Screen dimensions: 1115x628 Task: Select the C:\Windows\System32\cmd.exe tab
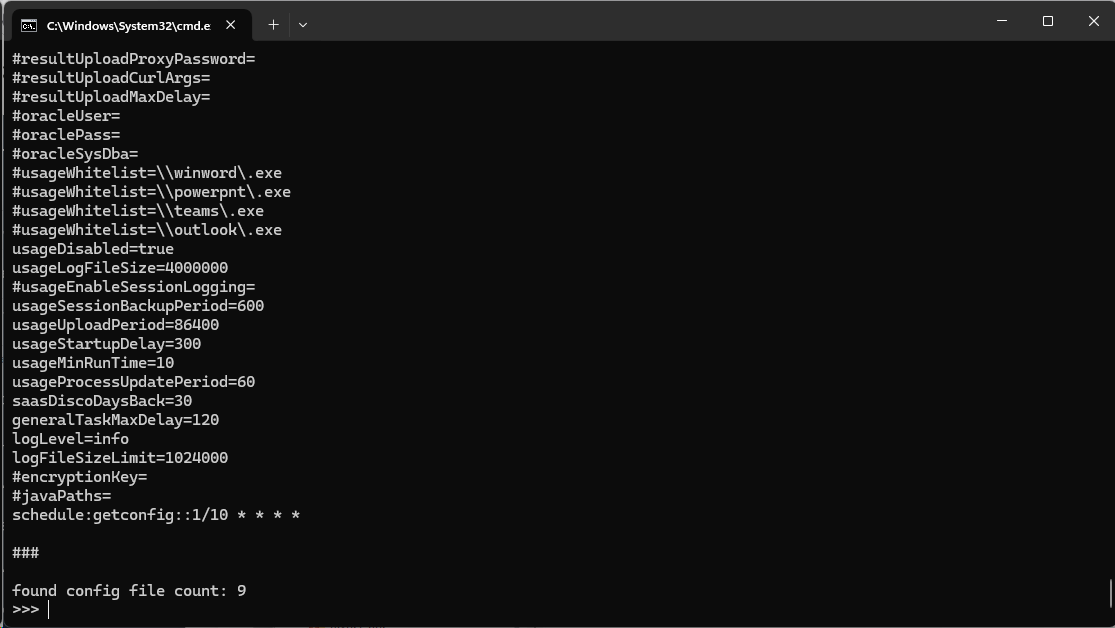(128, 25)
